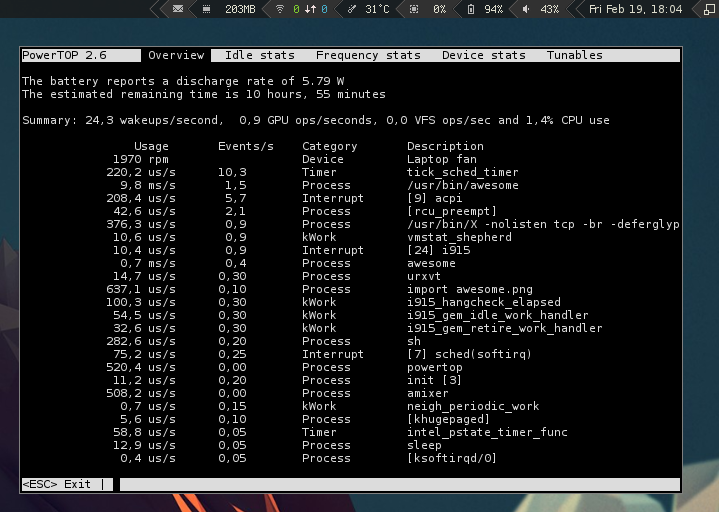Click the Summary wakeups/second line

[316, 120]
